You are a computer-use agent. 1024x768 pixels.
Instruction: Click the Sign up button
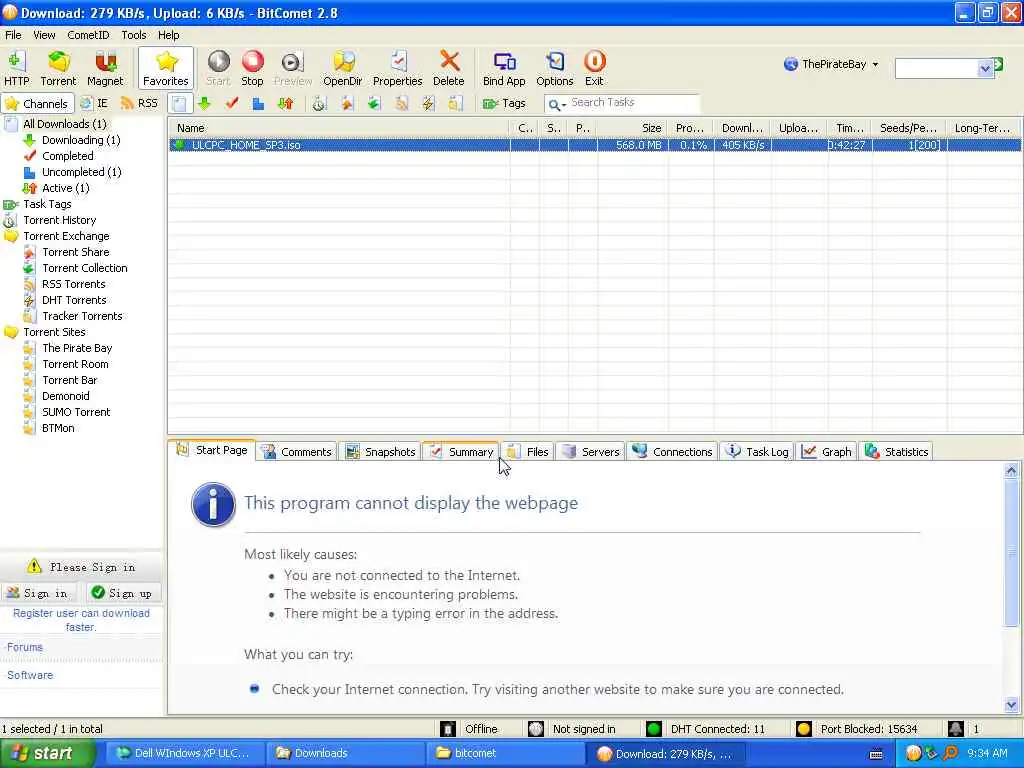[122, 593]
